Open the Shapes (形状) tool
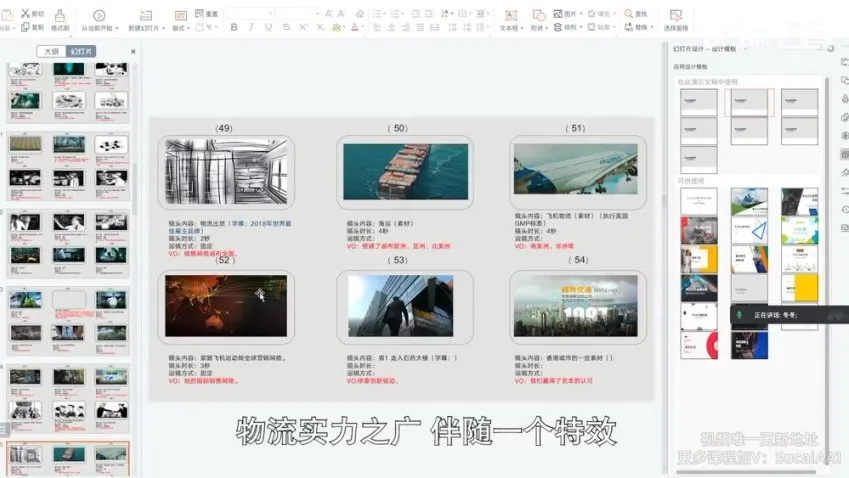 coord(537,16)
